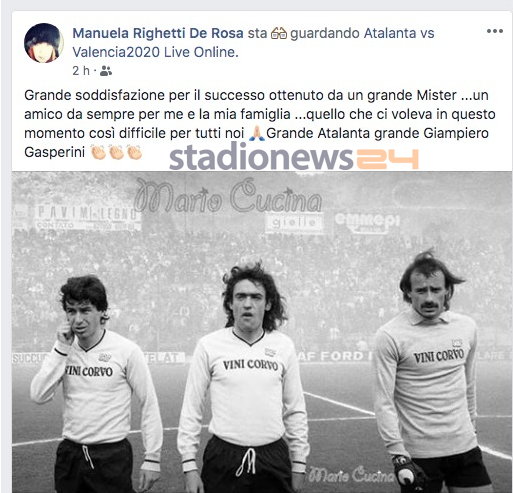
Task: Click the last clapping hands emoji
Action: [x=134, y=152]
